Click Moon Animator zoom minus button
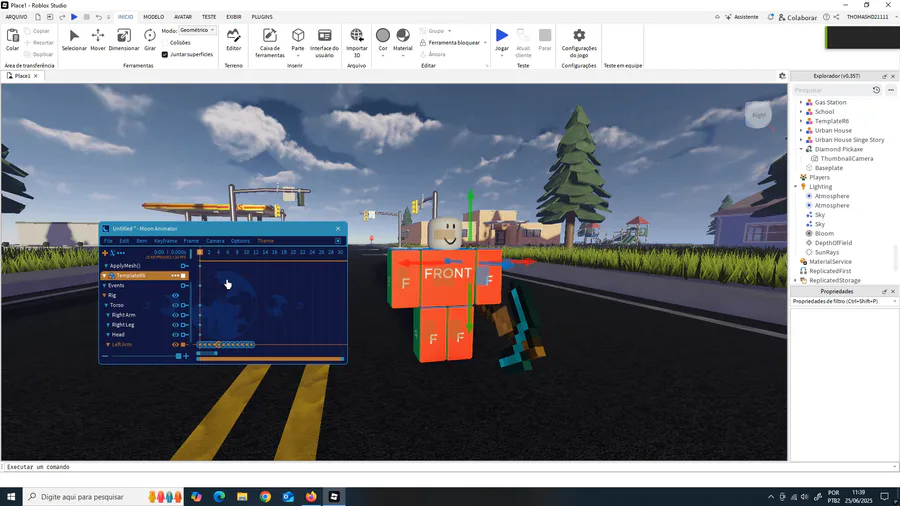900x506 pixels. (105, 356)
